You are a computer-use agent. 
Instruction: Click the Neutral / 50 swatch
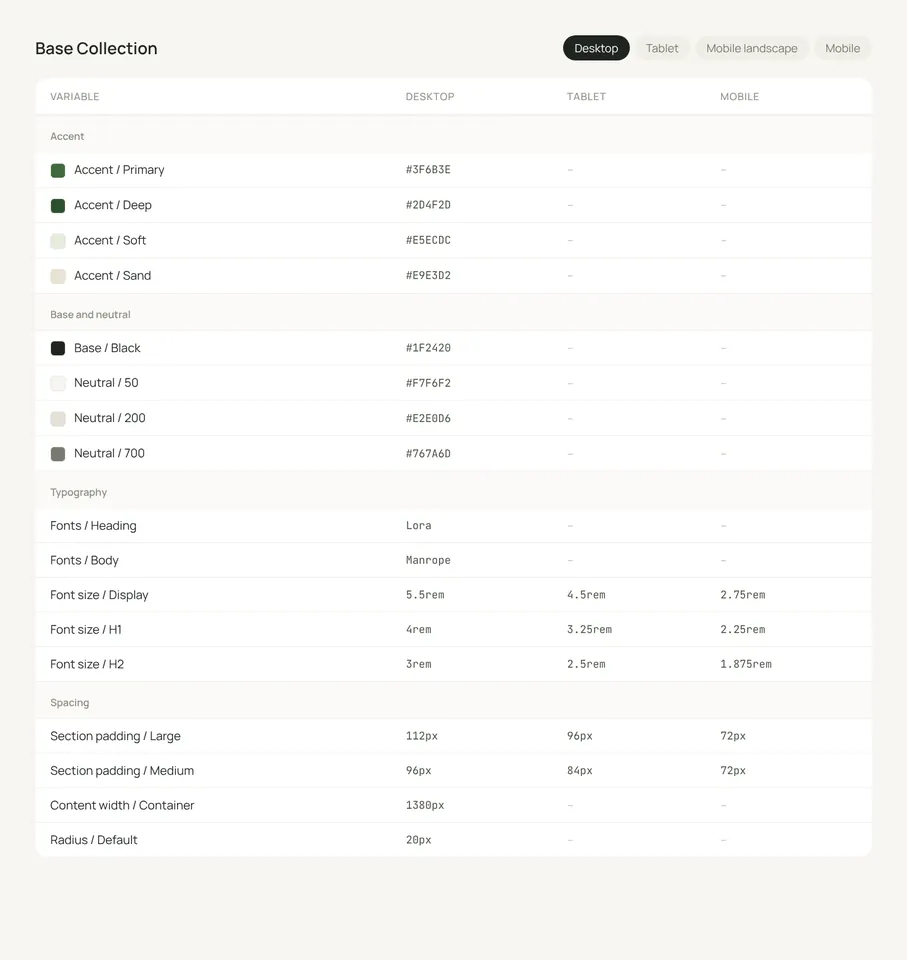[x=58, y=383]
